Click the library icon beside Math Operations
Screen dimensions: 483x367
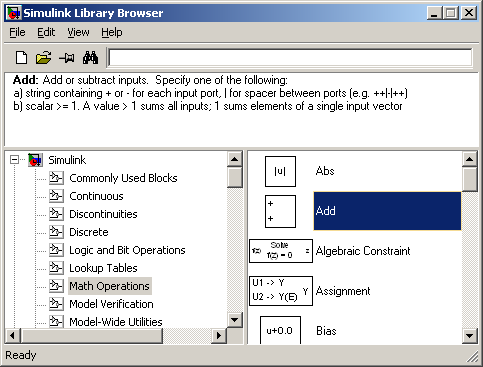click(56, 286)
